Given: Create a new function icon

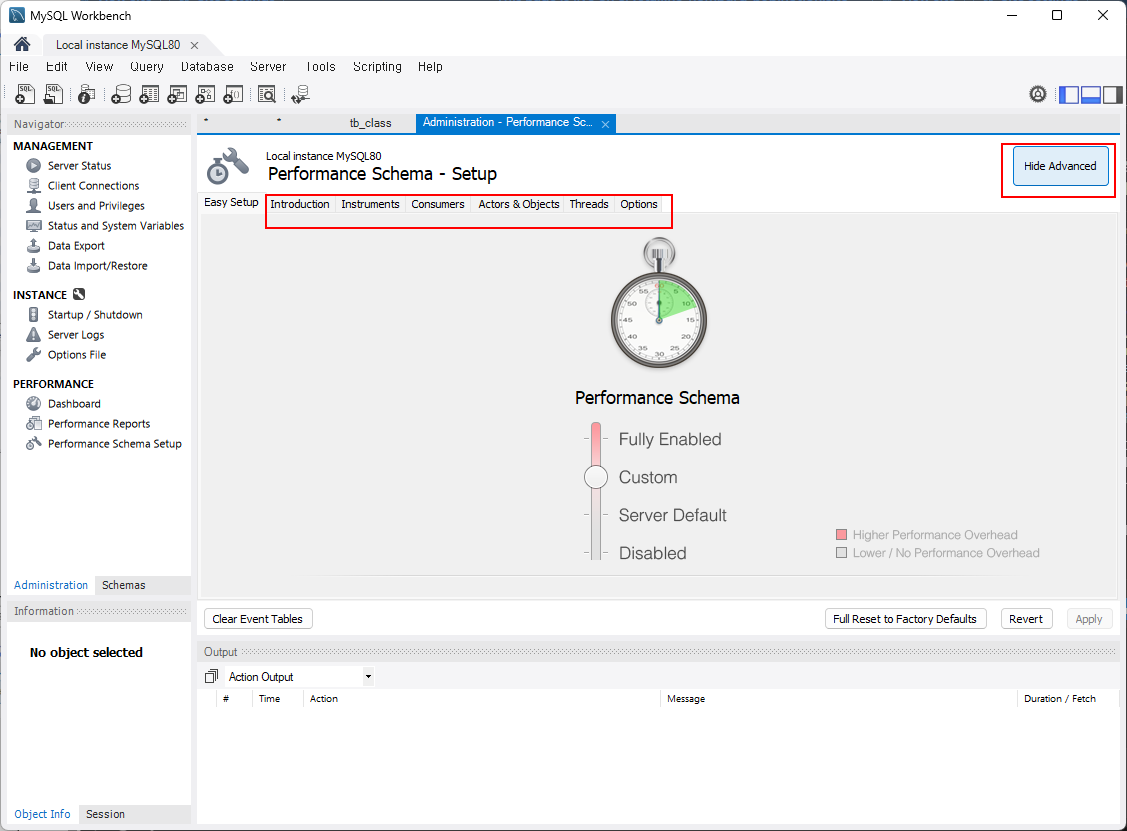Looking at the screenshot, I should click(233, 94).
